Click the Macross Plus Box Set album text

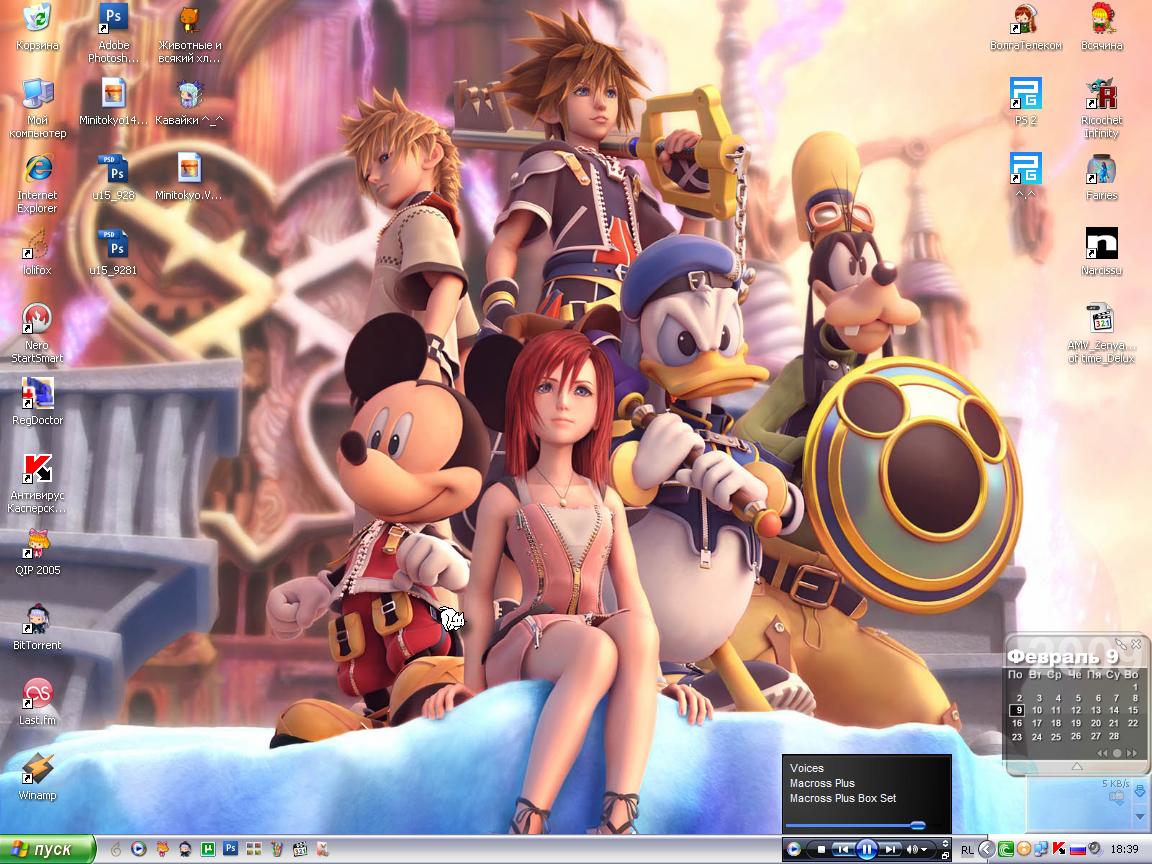point(843,798)
